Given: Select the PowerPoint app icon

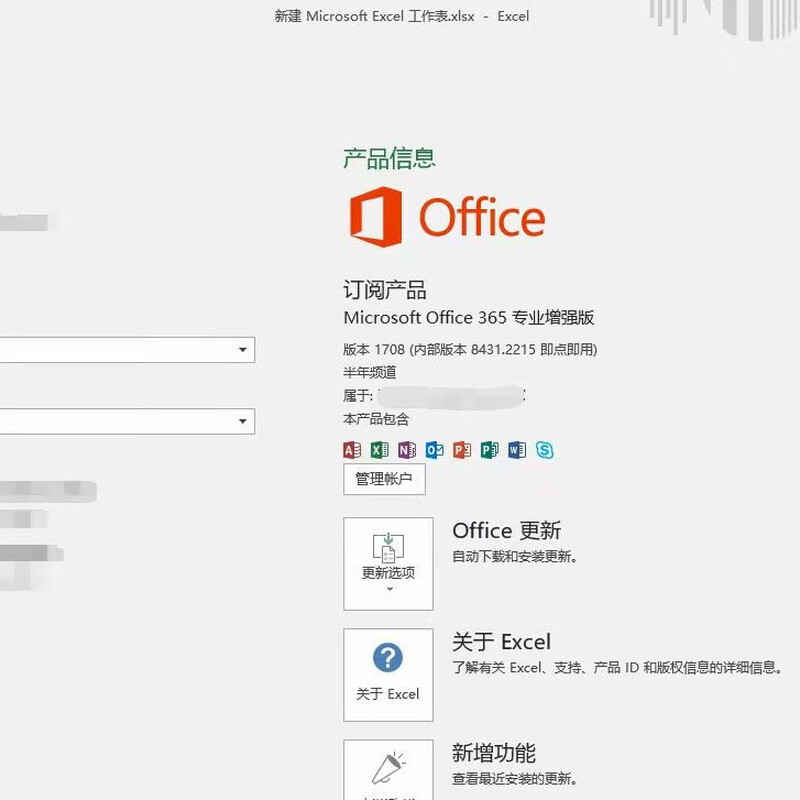Looking at the screenshot, I should [x=460, y=450].
